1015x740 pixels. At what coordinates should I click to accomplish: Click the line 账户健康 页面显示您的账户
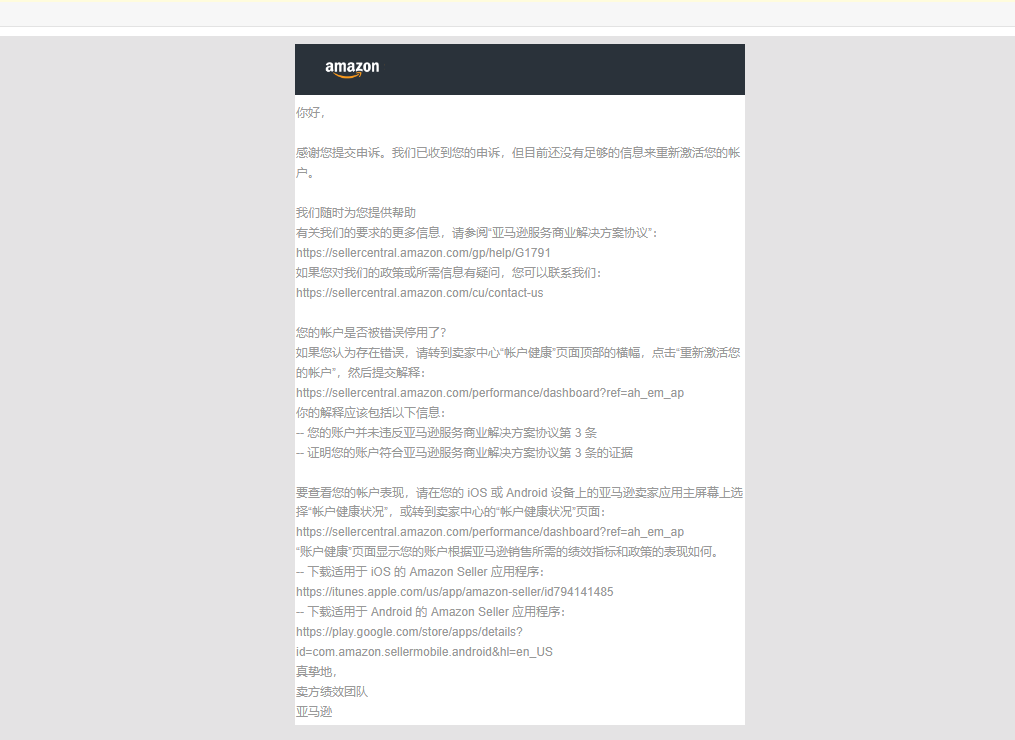(x=508, y=552)
